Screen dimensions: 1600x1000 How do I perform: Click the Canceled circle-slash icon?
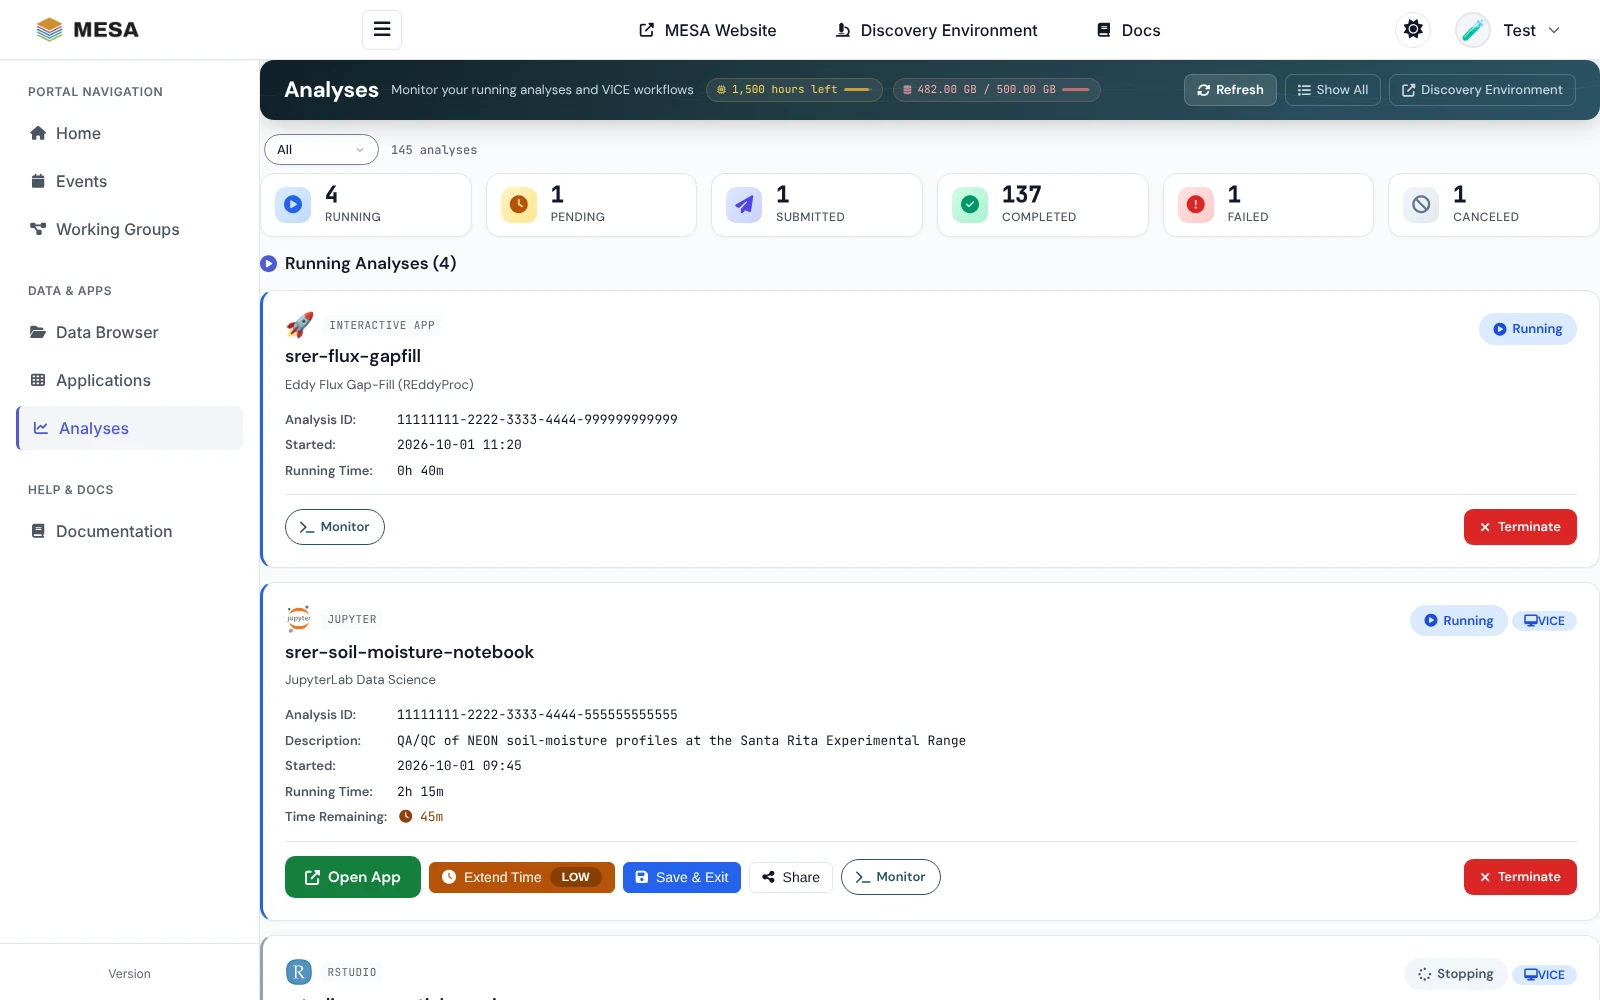tap(1421, 205)
